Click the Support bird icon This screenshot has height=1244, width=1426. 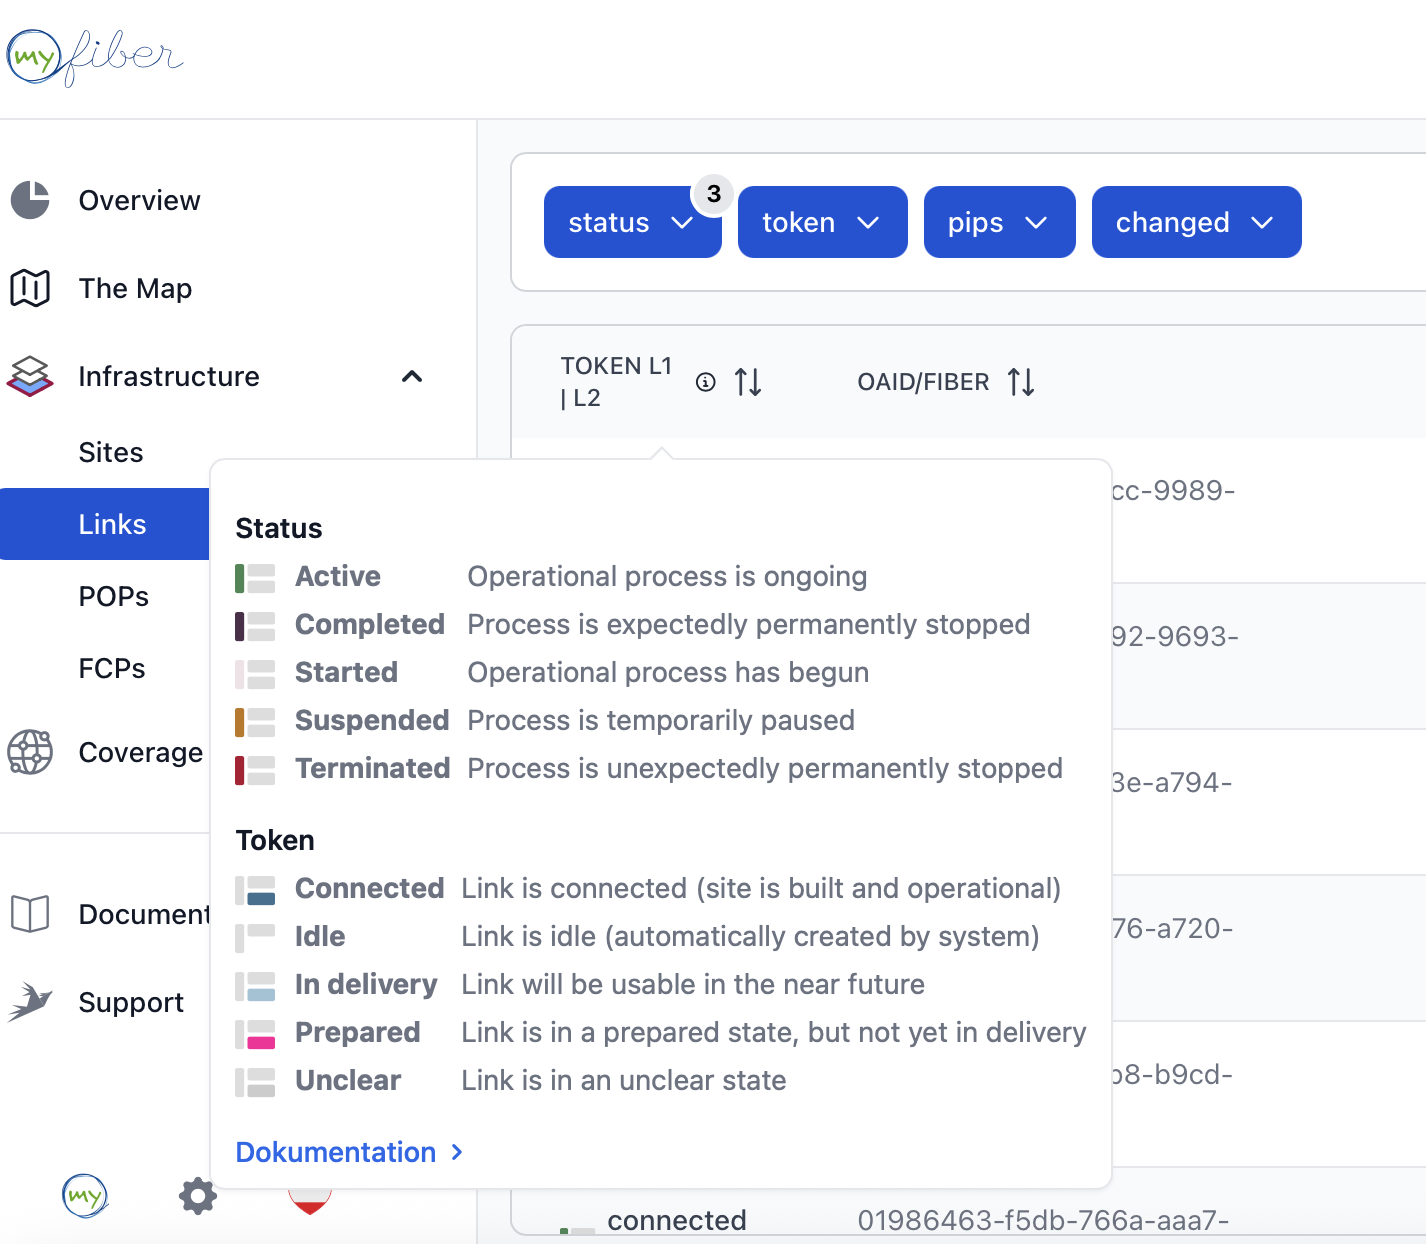tap(30, 1002)
